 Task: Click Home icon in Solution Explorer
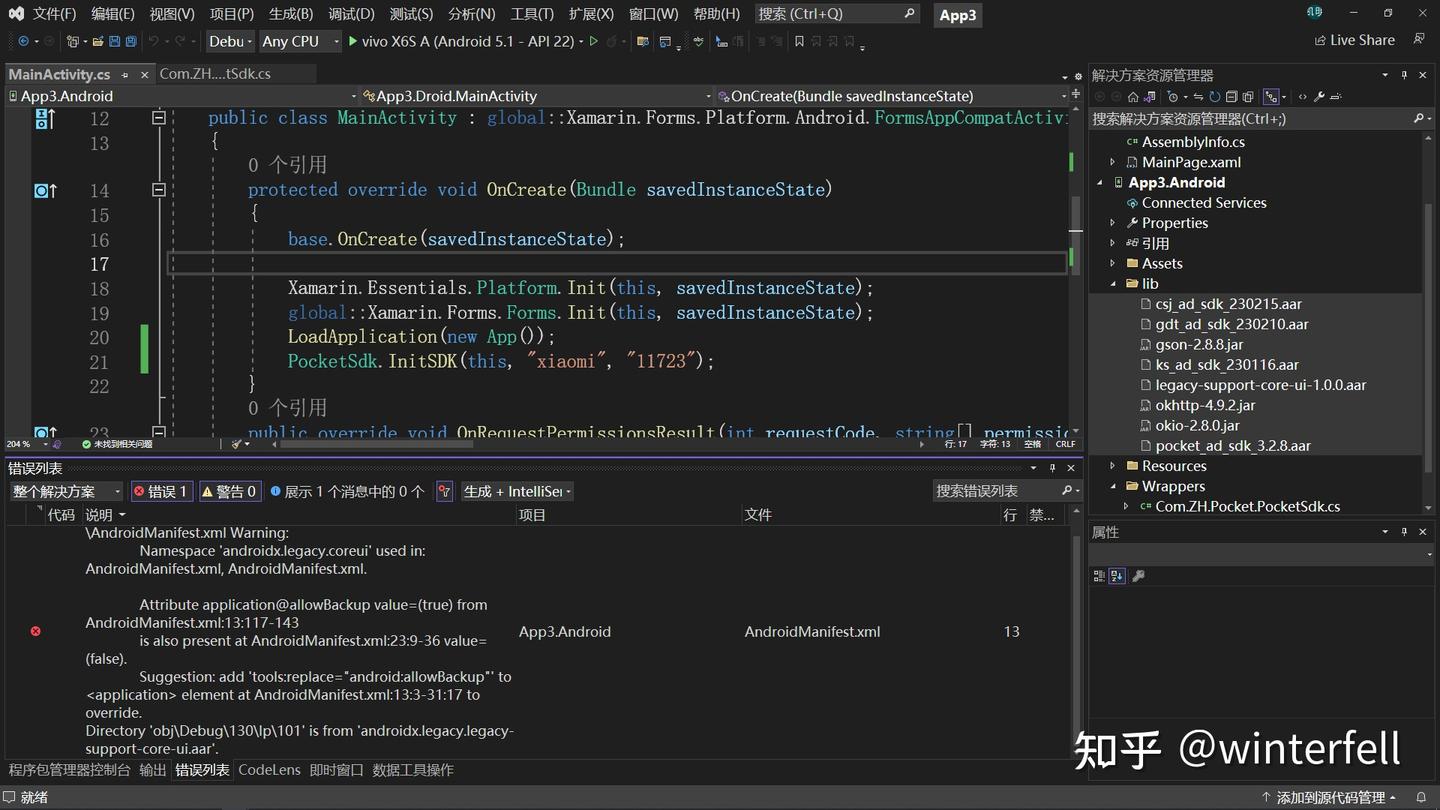coord(1133,97)
